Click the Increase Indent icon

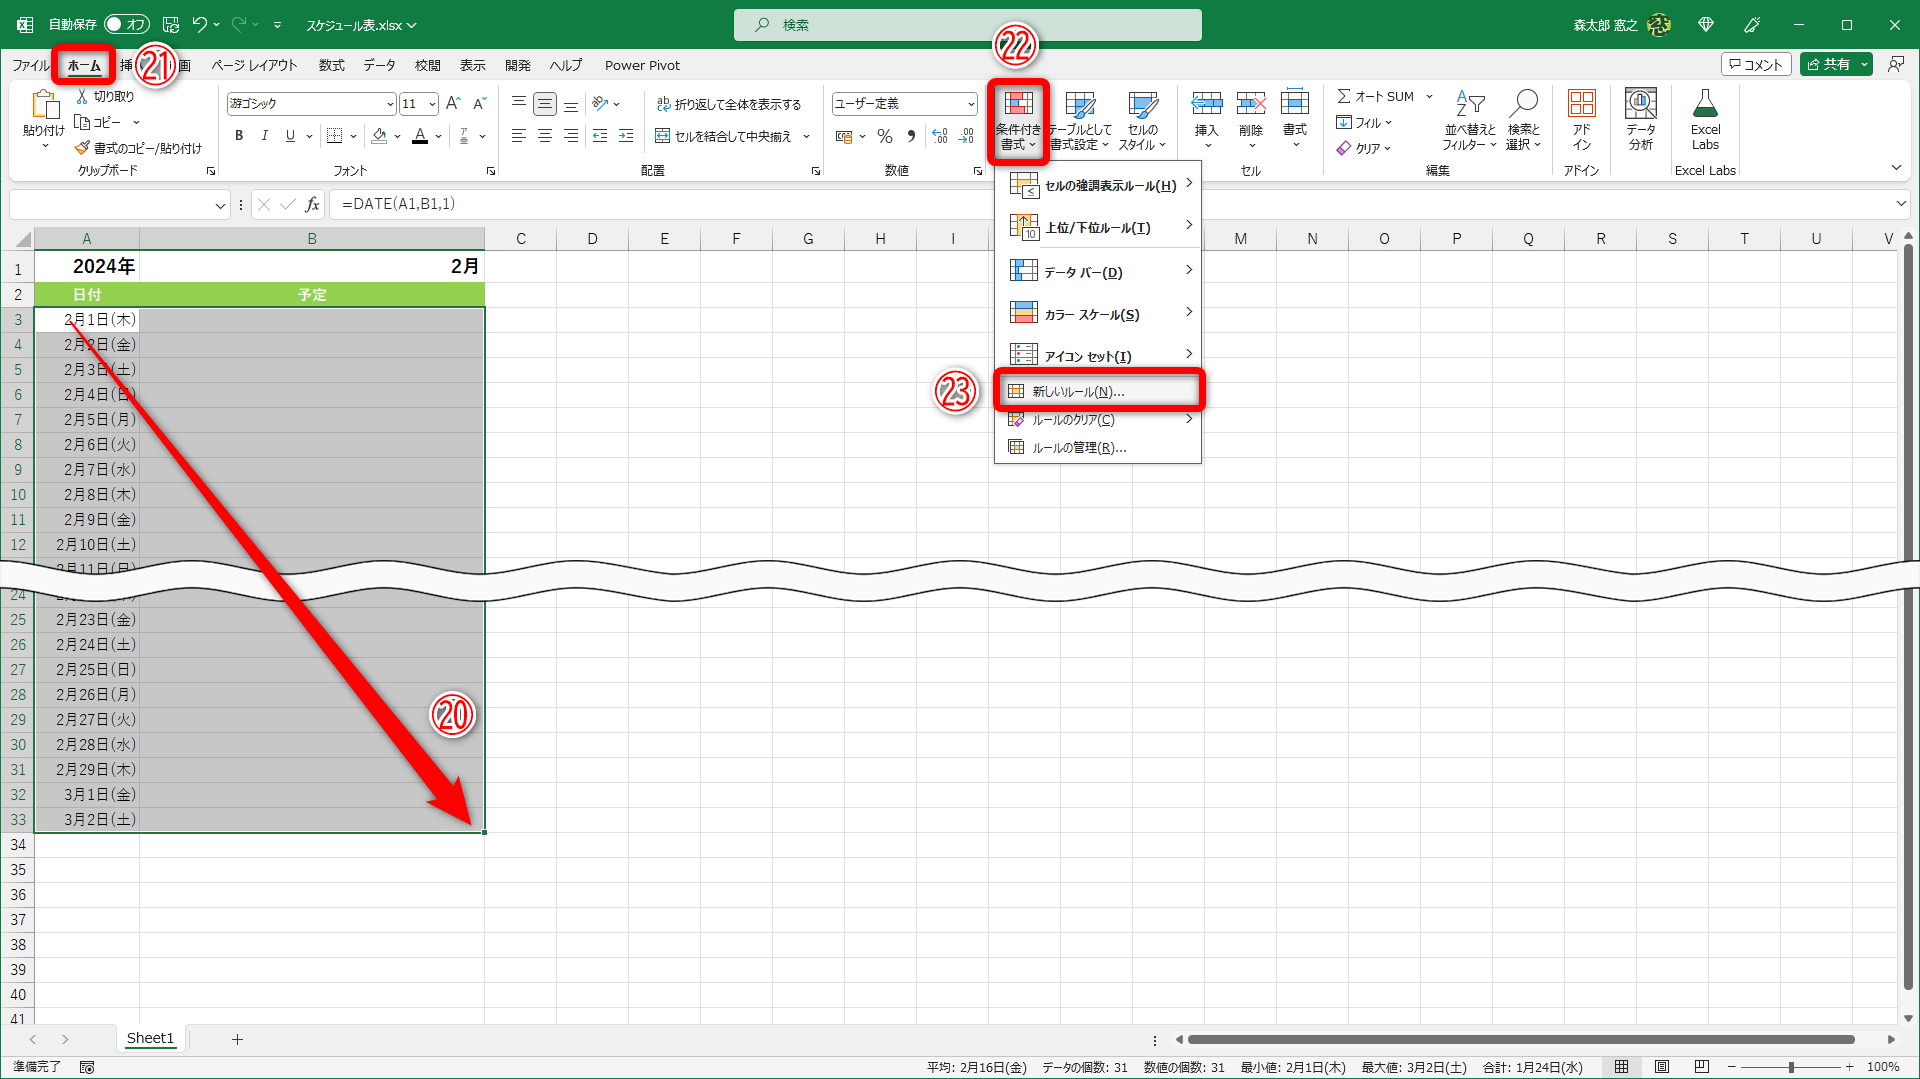[x=626, y=136]
